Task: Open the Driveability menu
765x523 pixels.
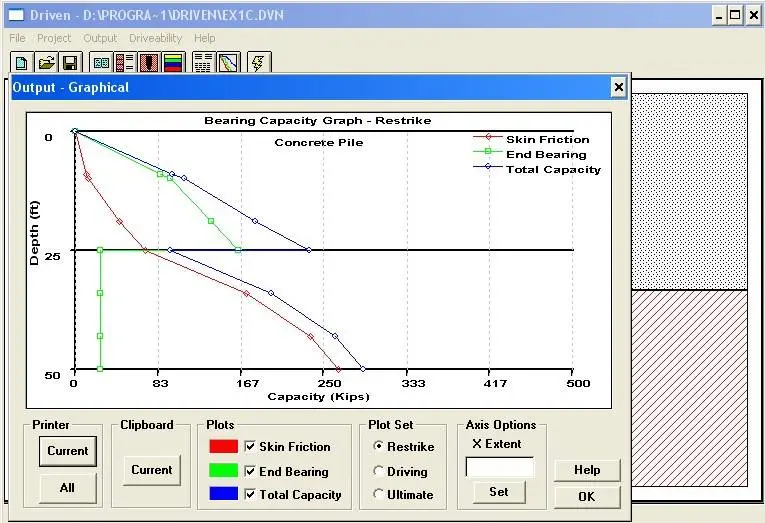Action: [x=155, y=38]
